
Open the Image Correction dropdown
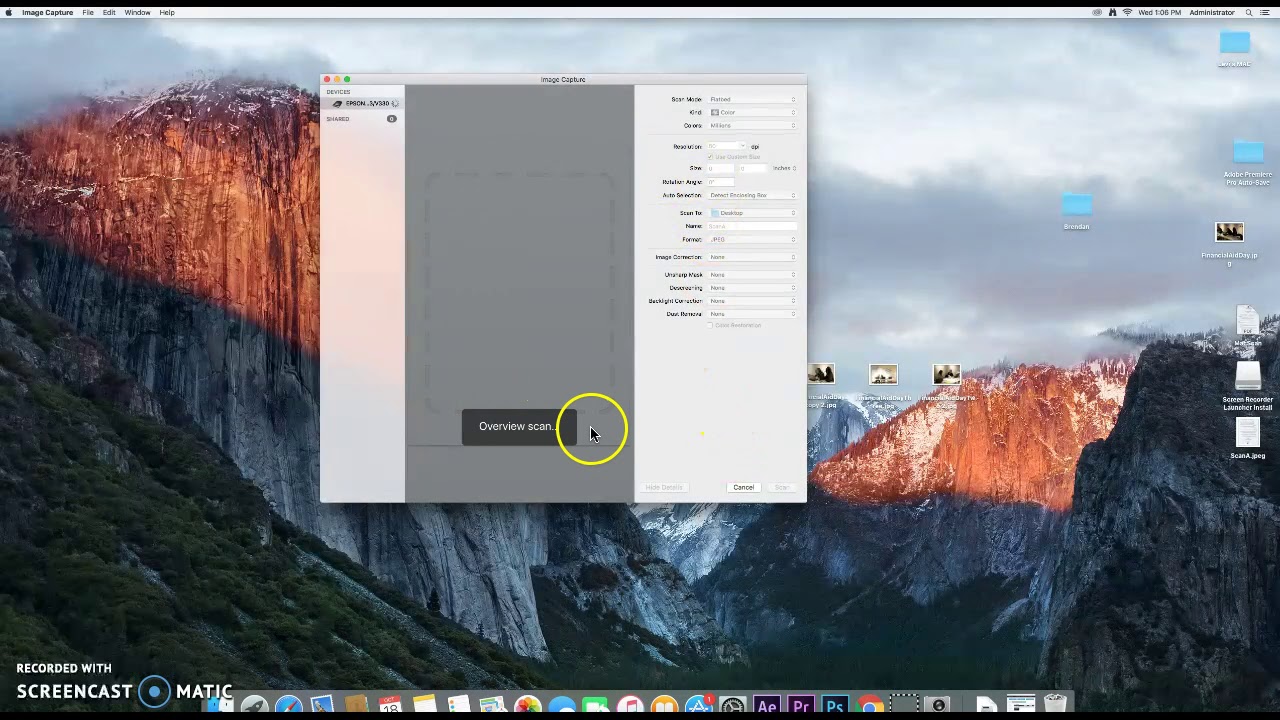[x=752, y=257]
